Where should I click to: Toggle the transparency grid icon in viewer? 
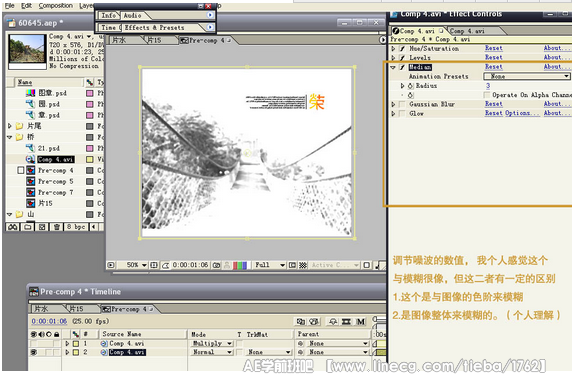[x=303, y=265]
